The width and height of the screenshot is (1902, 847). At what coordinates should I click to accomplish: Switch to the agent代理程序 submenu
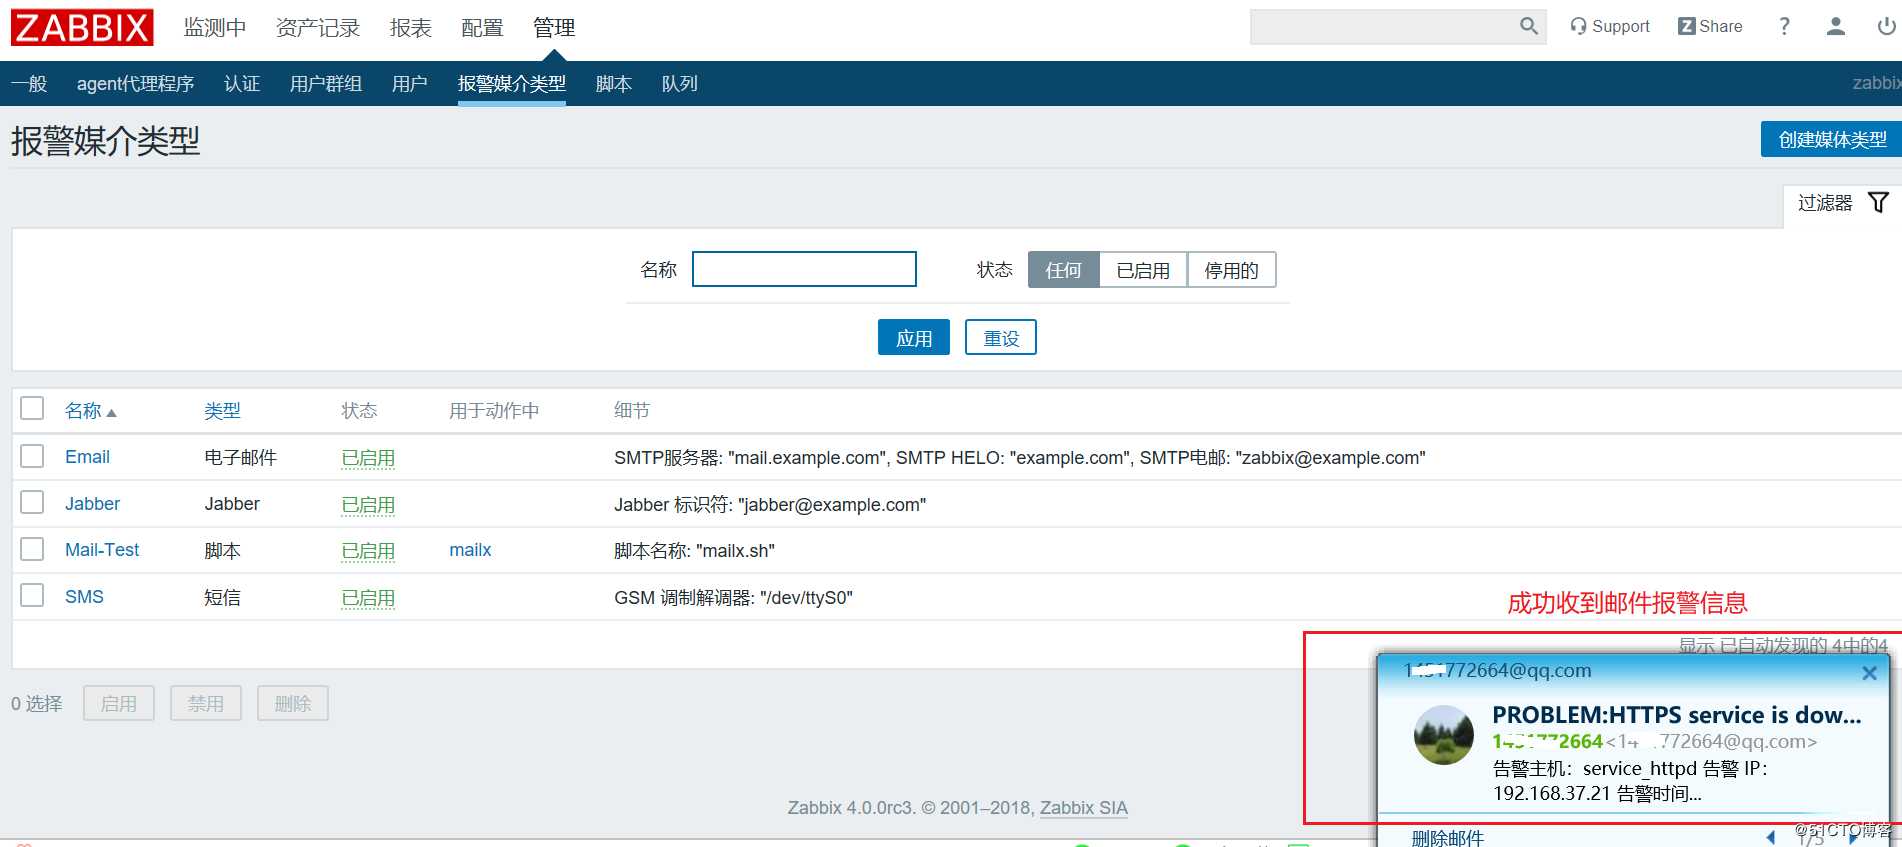[136, 84]
